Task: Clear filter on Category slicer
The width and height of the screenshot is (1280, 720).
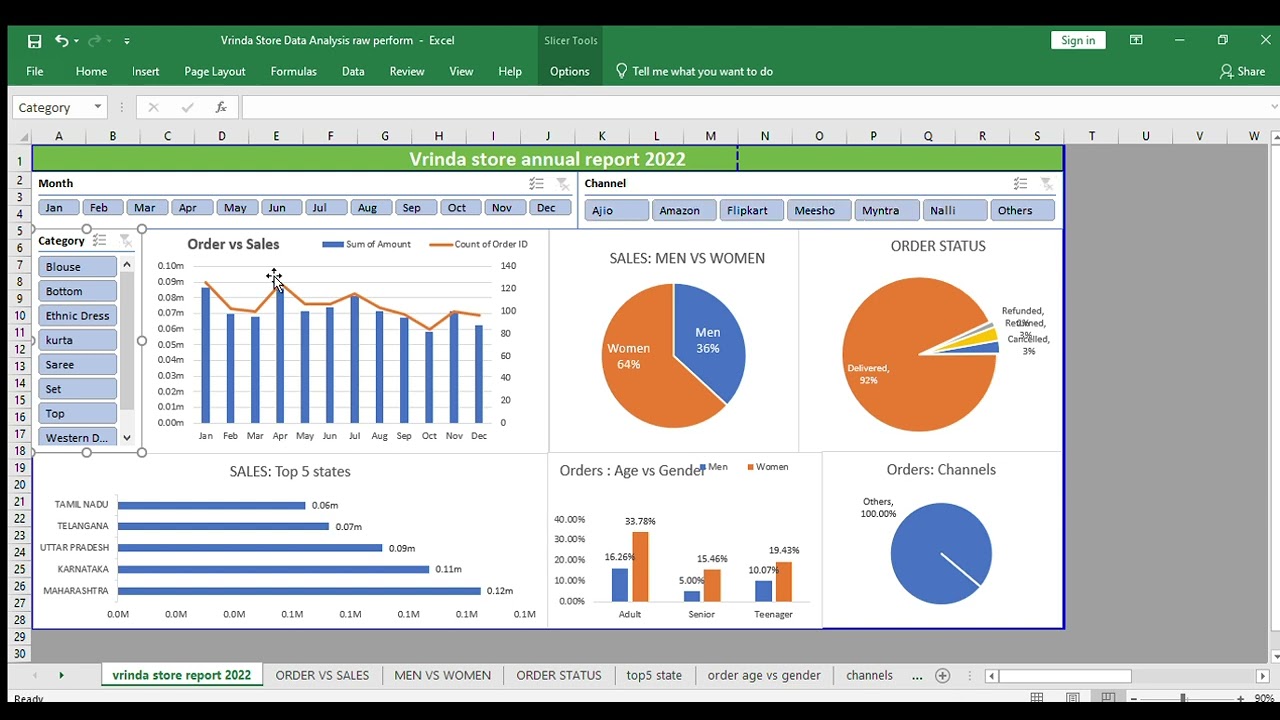Action: [125, 240]
